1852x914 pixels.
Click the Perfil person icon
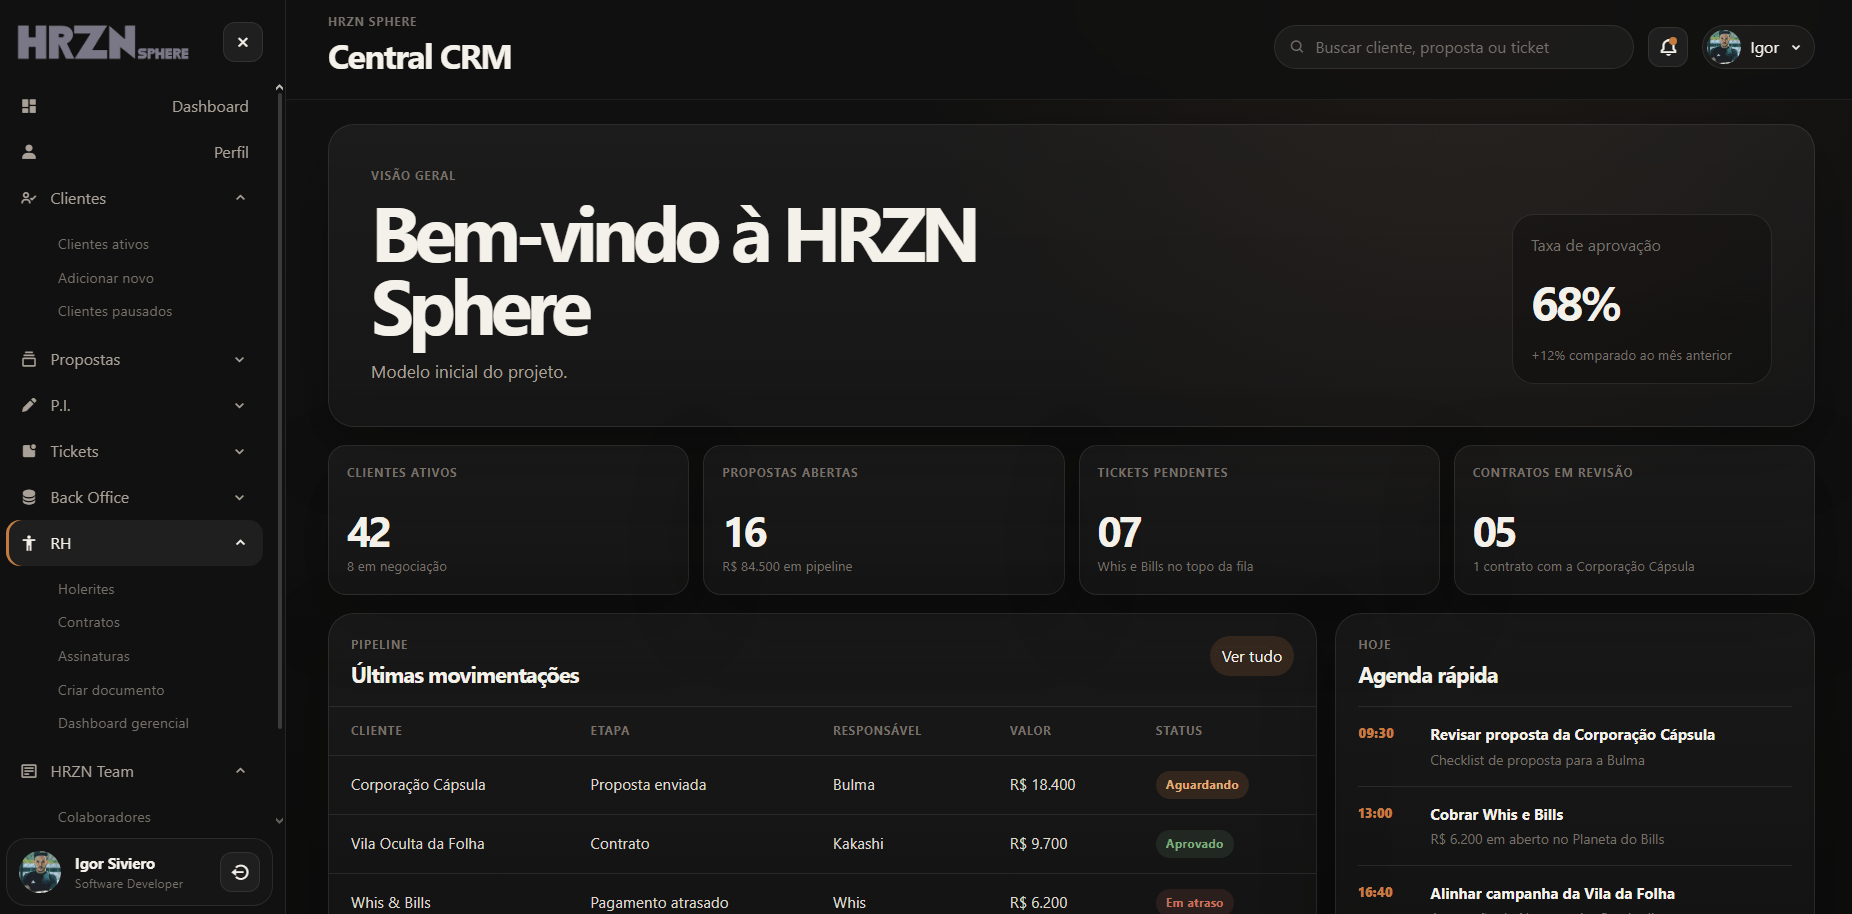29,152
